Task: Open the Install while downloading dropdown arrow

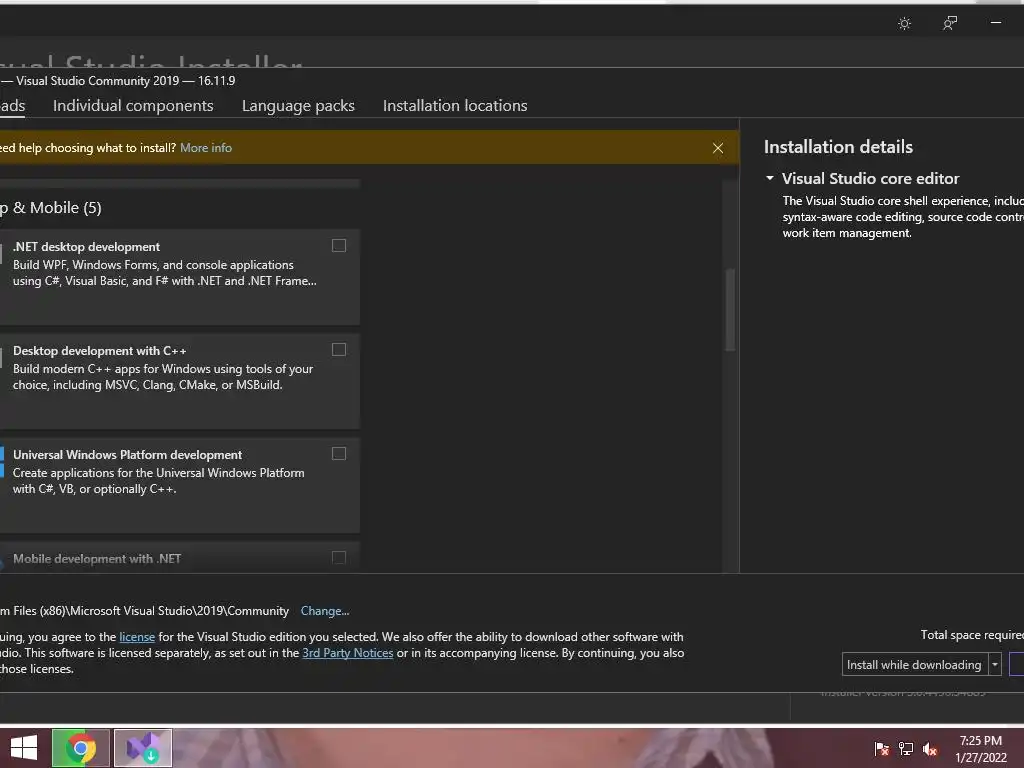Action: 995,664
